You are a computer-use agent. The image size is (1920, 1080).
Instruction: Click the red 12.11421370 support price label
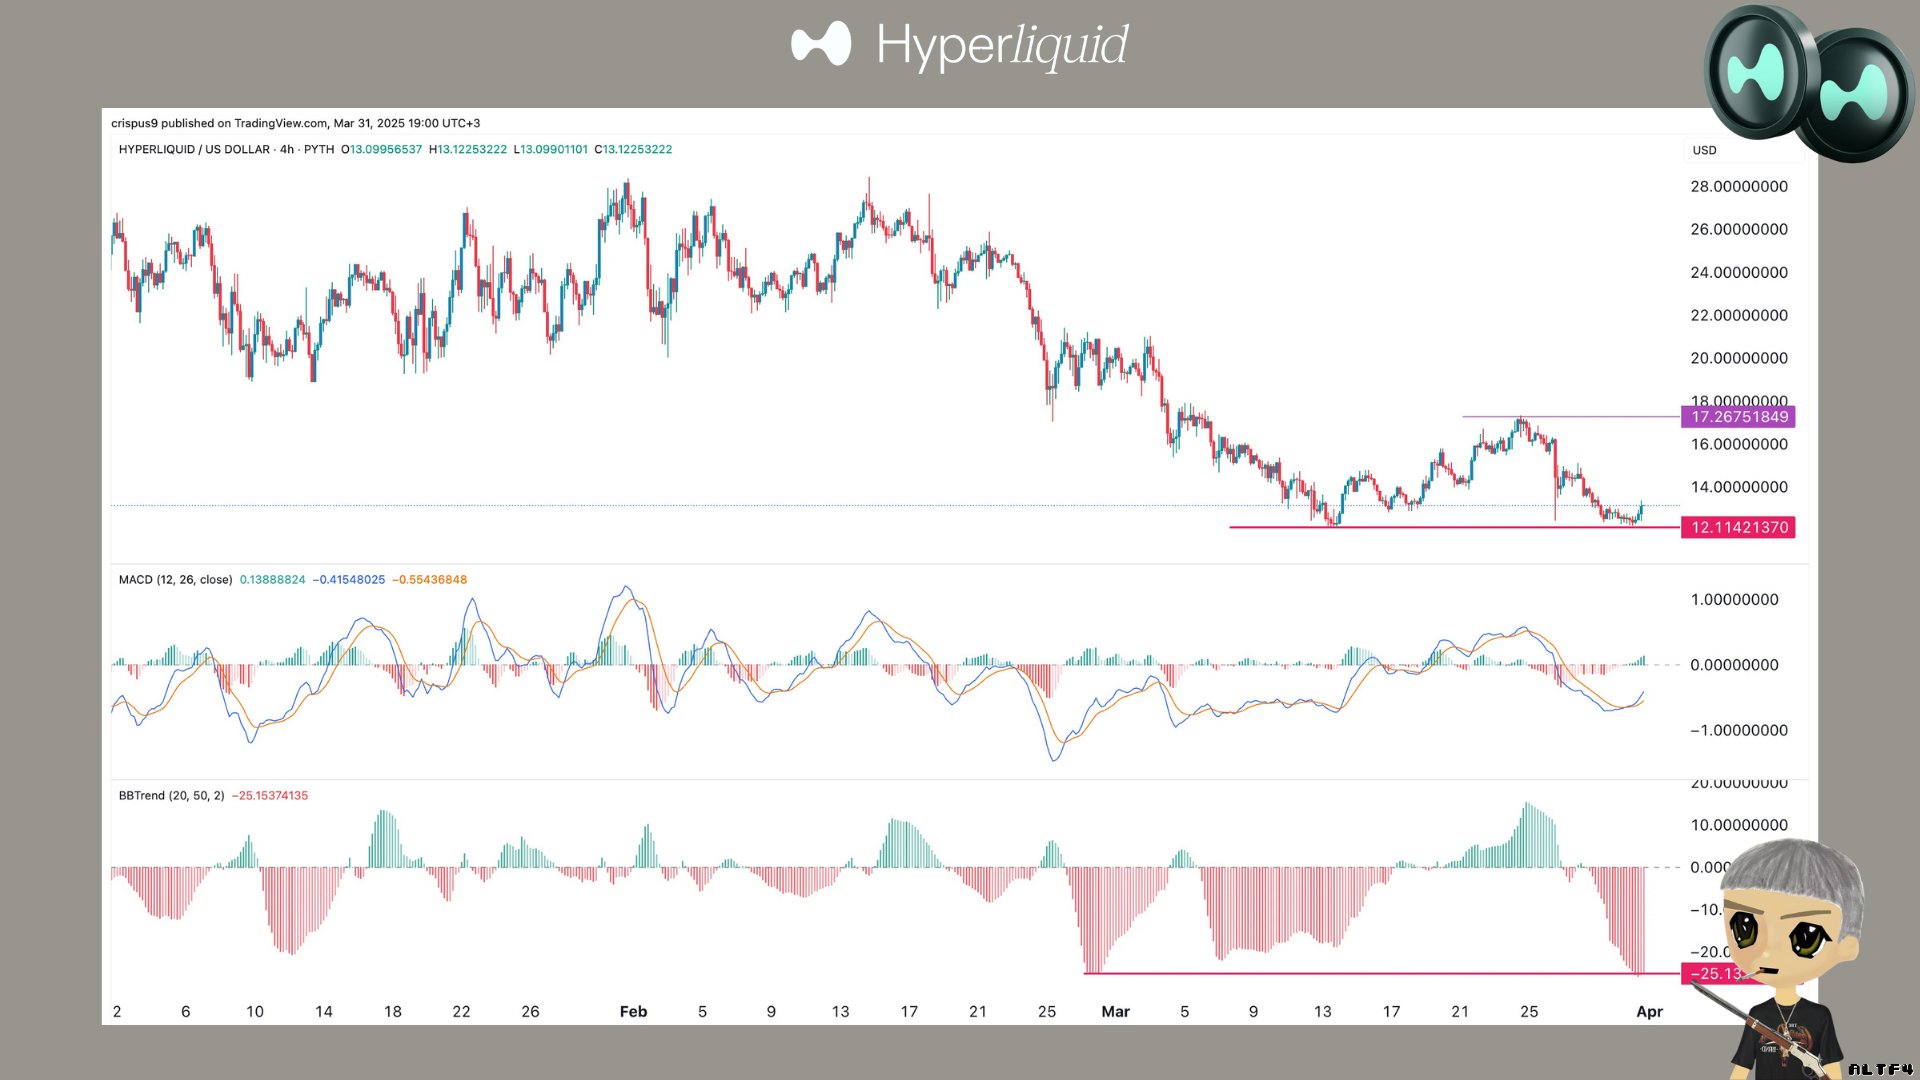click(1739, 527)
